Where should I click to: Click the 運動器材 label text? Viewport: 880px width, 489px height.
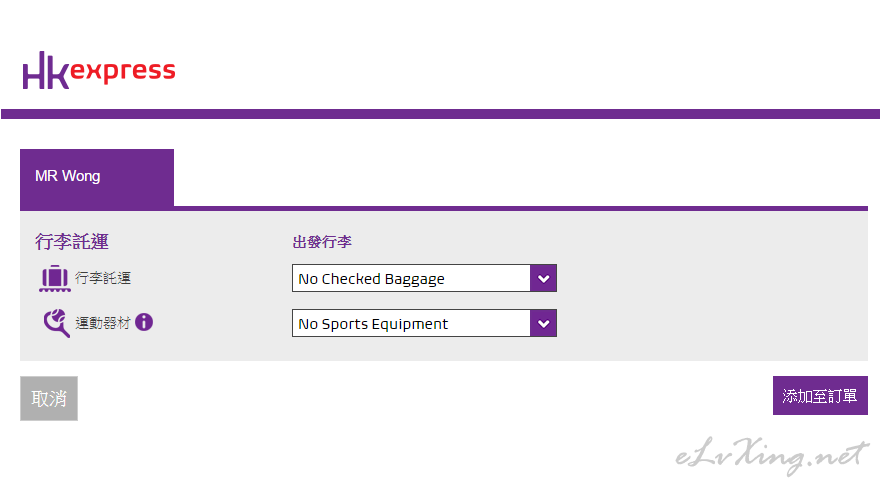pos(103,323)
